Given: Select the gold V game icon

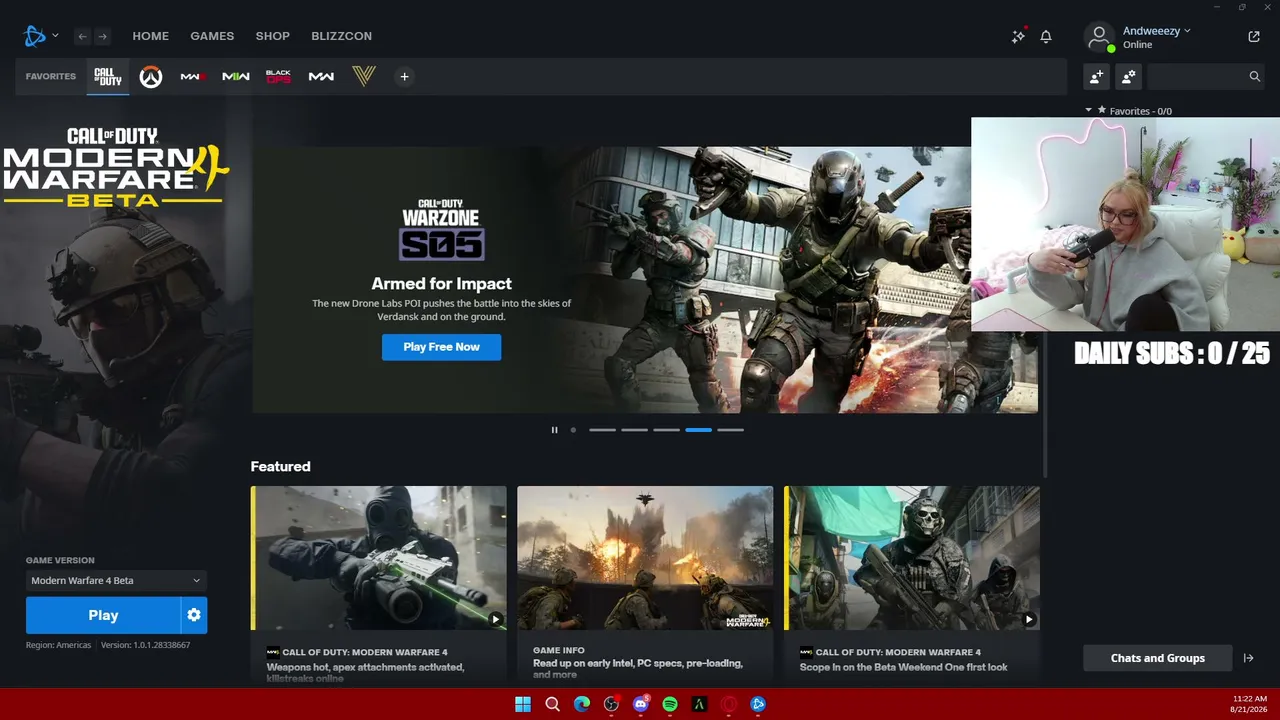Looking at the screenshot, I should coord(363,76).
